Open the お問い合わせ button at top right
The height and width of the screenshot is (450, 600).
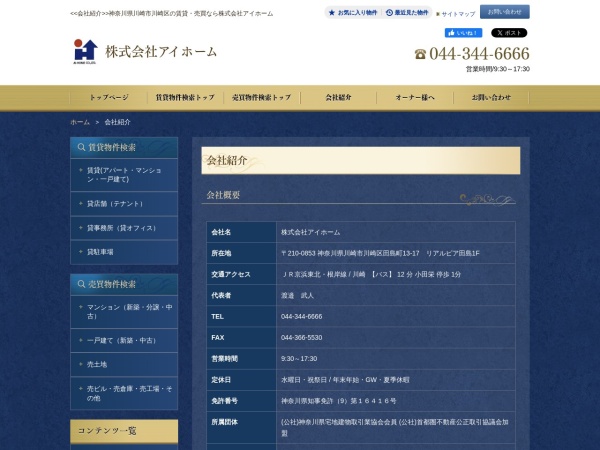505,12
